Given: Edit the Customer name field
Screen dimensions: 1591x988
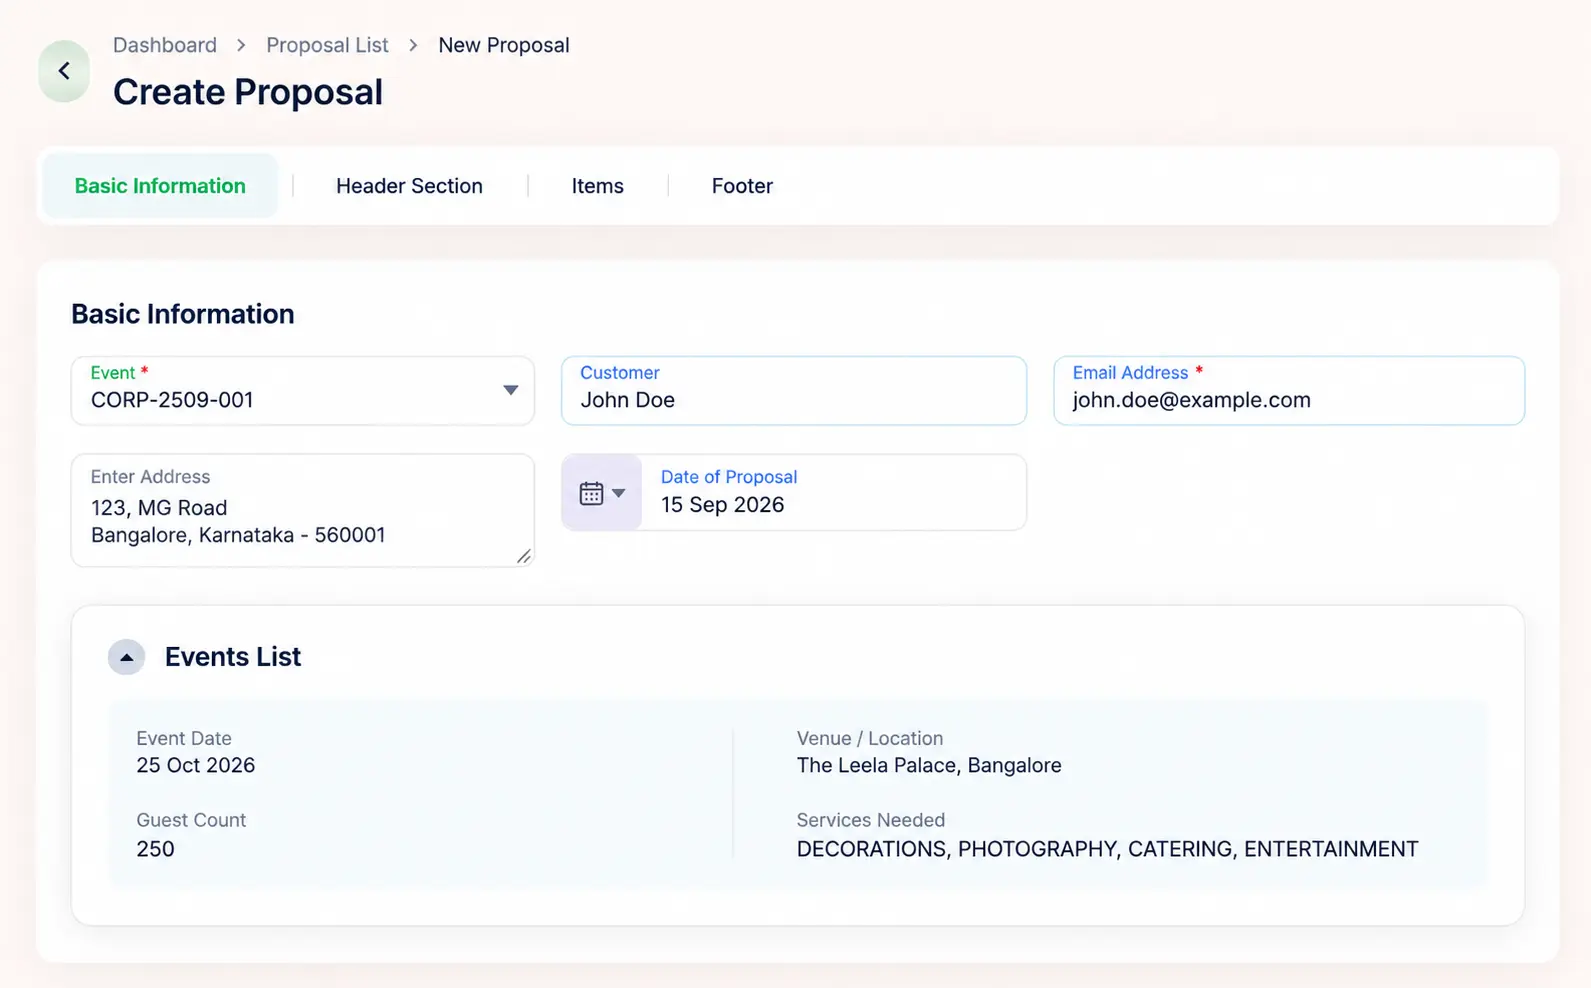Looking at the screenshot, I should click(x=794, y=390).
